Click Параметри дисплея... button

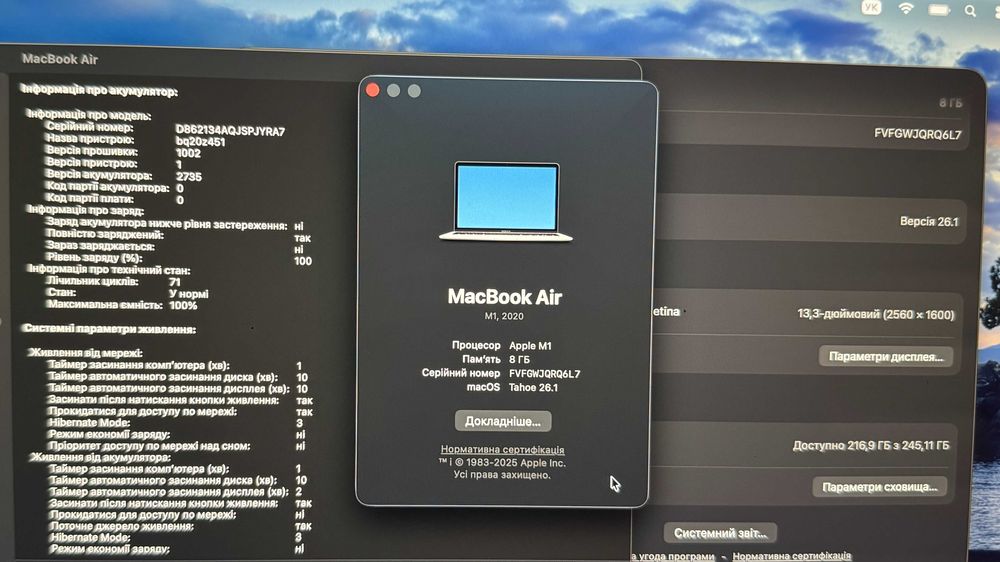pos(886,357)
